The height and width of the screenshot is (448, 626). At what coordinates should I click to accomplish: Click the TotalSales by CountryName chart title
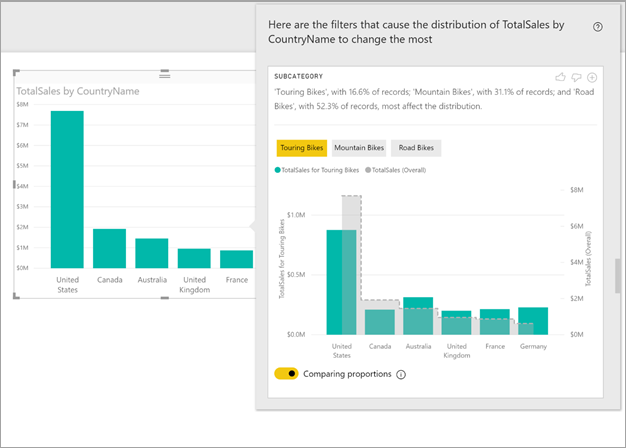point(78,91)
